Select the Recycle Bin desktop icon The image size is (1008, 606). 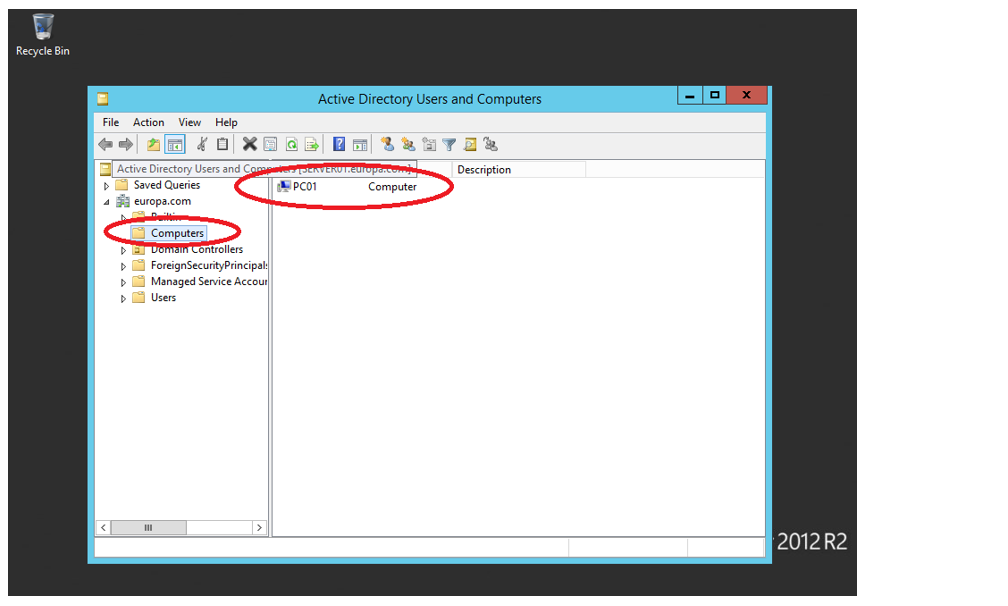point(42,35)
